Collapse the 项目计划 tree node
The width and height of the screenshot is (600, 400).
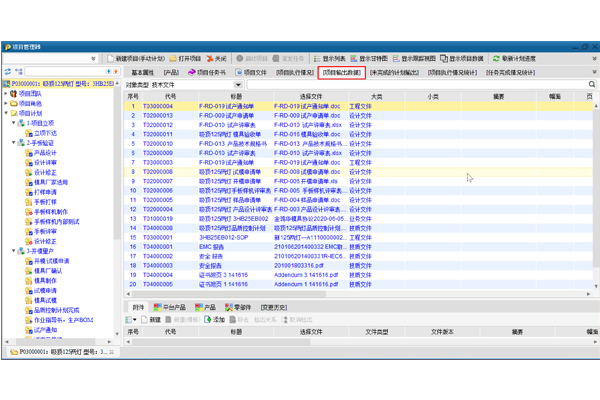(6, 113)
